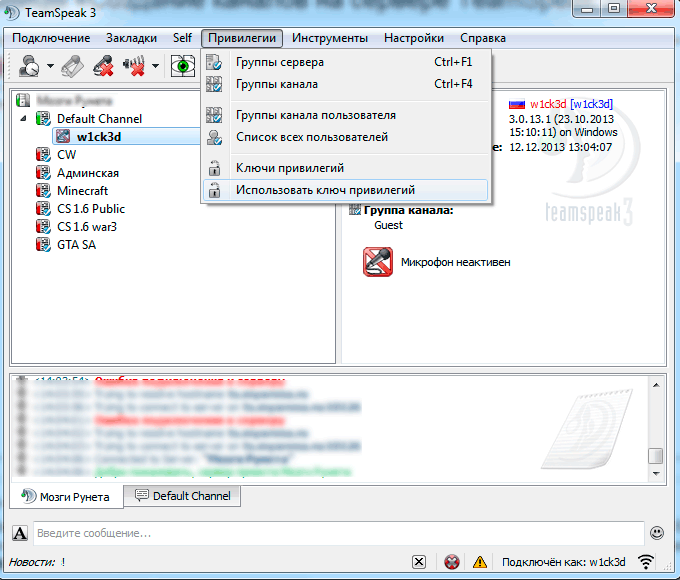Click the connection quality Wi-Fi icon
The height and width of the screenshot is (580, 680).
(646, 562)
